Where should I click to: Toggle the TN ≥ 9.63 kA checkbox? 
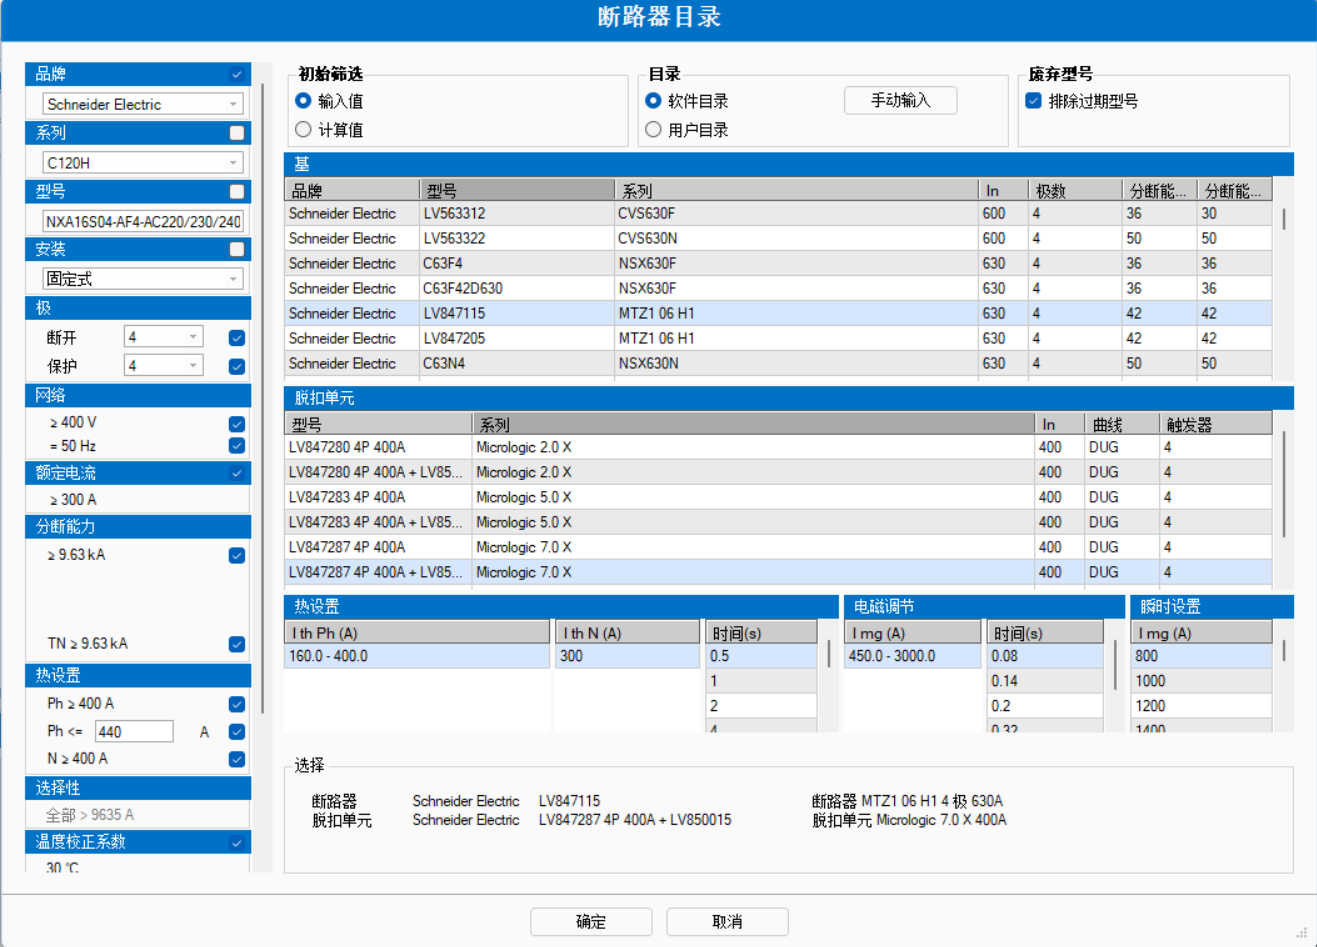click(x=237, y=644)
